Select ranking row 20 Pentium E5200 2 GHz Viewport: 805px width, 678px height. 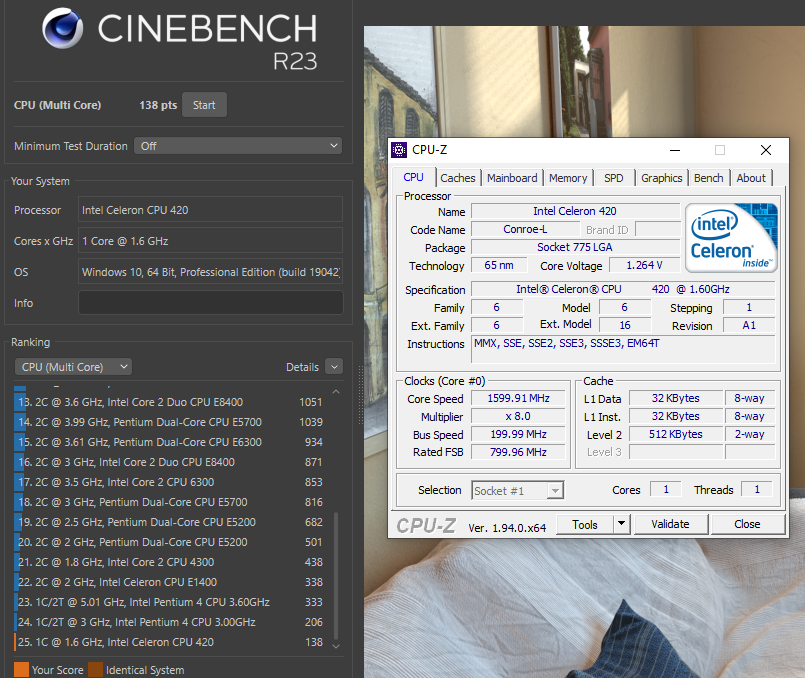pyautogui.click(x=169, y=542)
